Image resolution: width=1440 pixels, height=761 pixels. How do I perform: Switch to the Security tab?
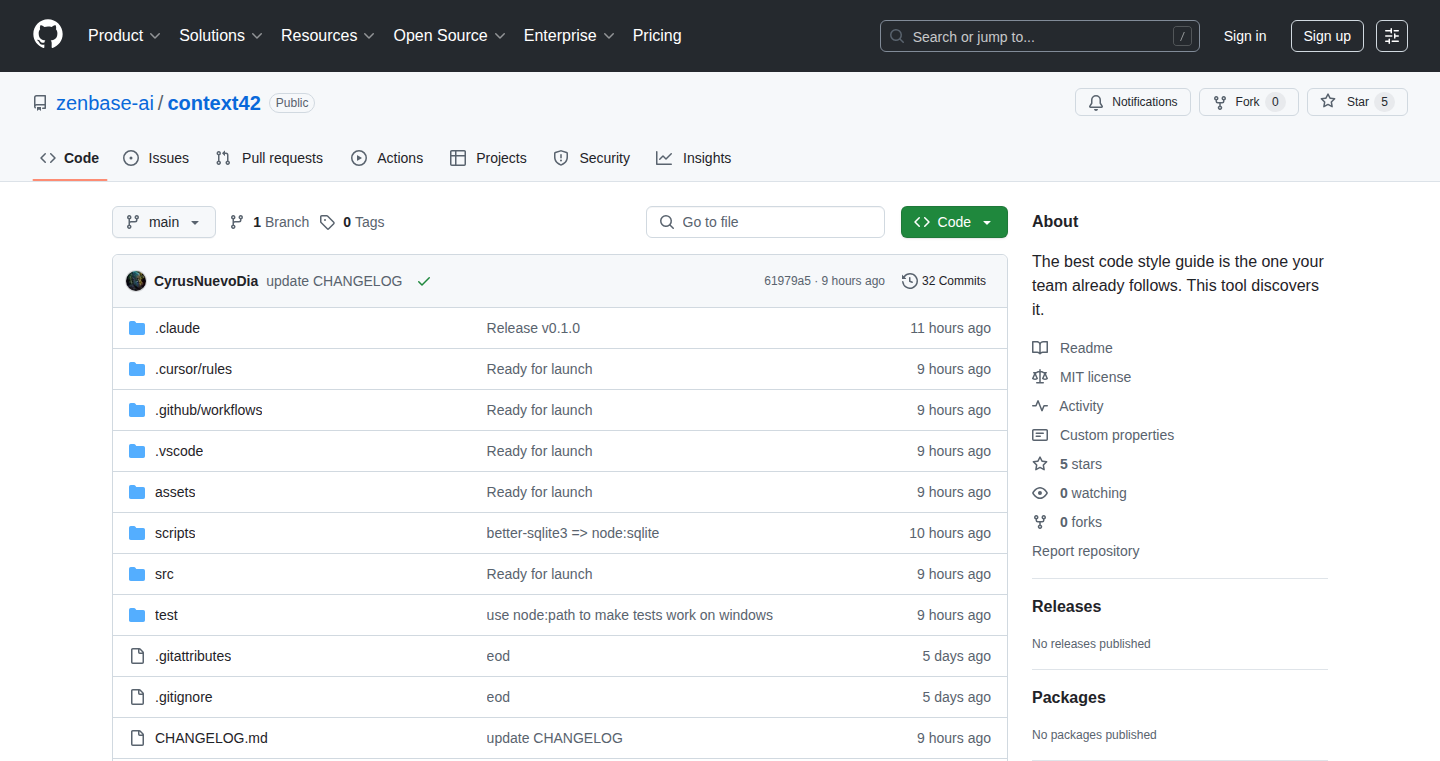[x=592, y=158]
